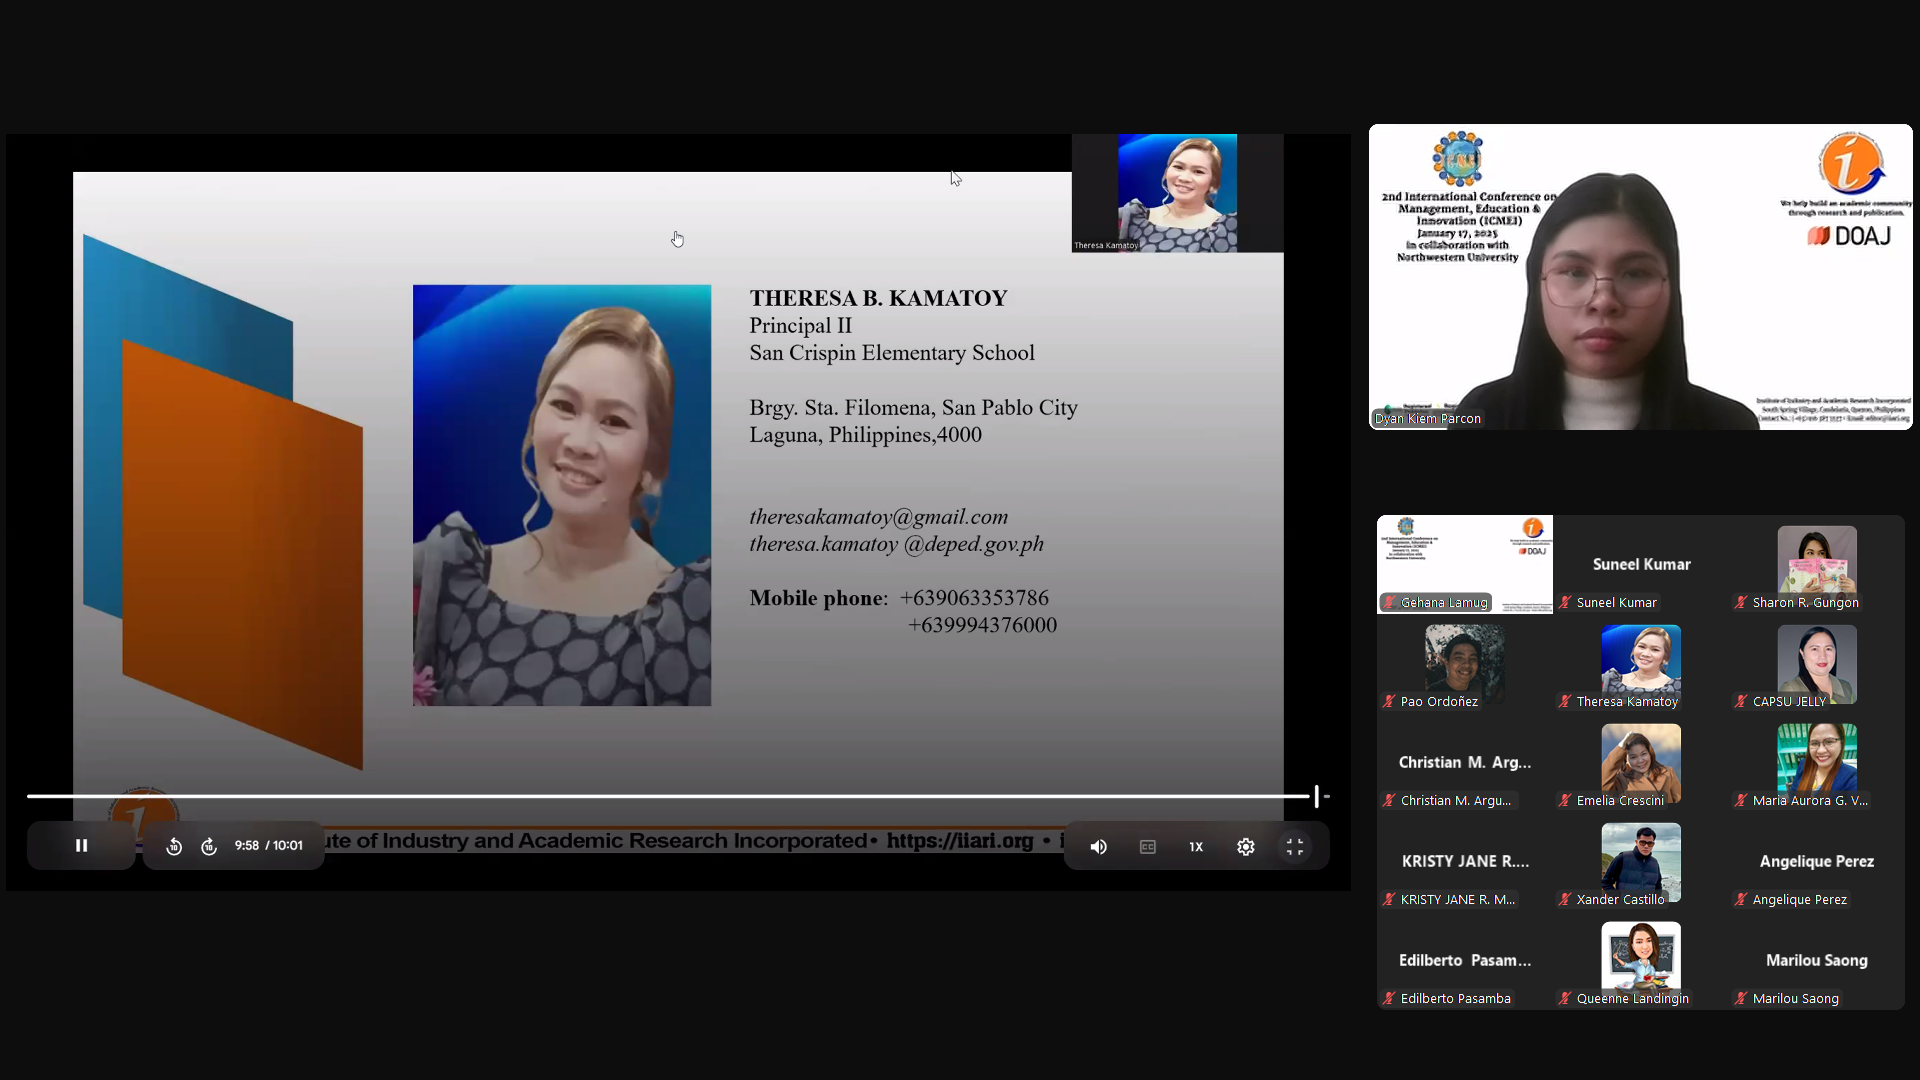Open the 1X playback speed menu
The height and width of the screenshot is (1080, 1920).
[1196, 847]
